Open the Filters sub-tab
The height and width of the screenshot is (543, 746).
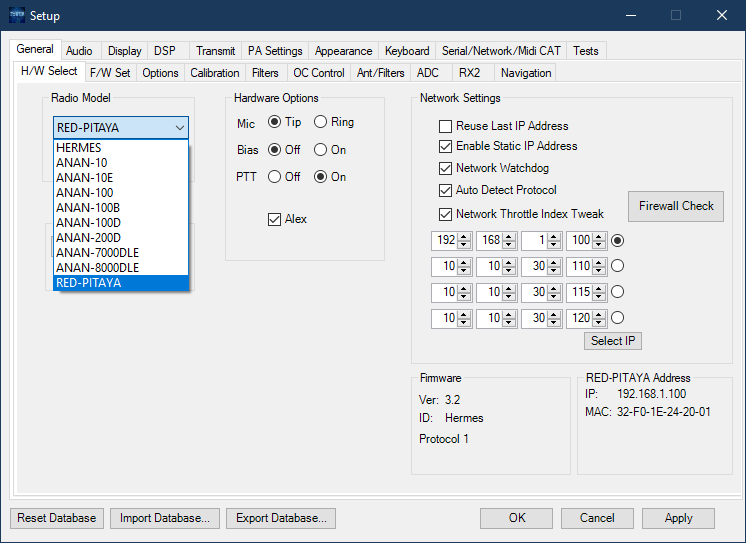pyautogui.click(x=265, y=73)
